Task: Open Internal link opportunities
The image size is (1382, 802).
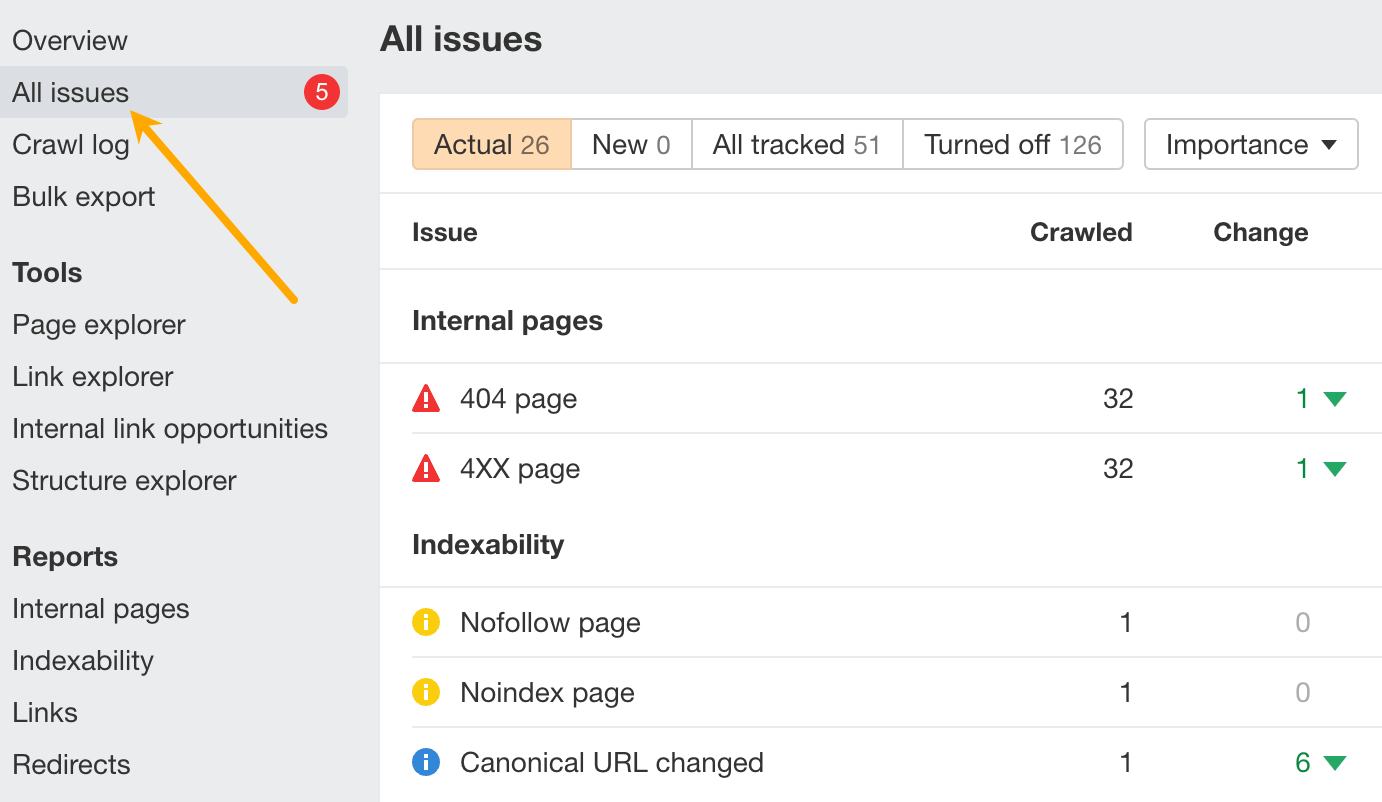Action: pos(170,428)
